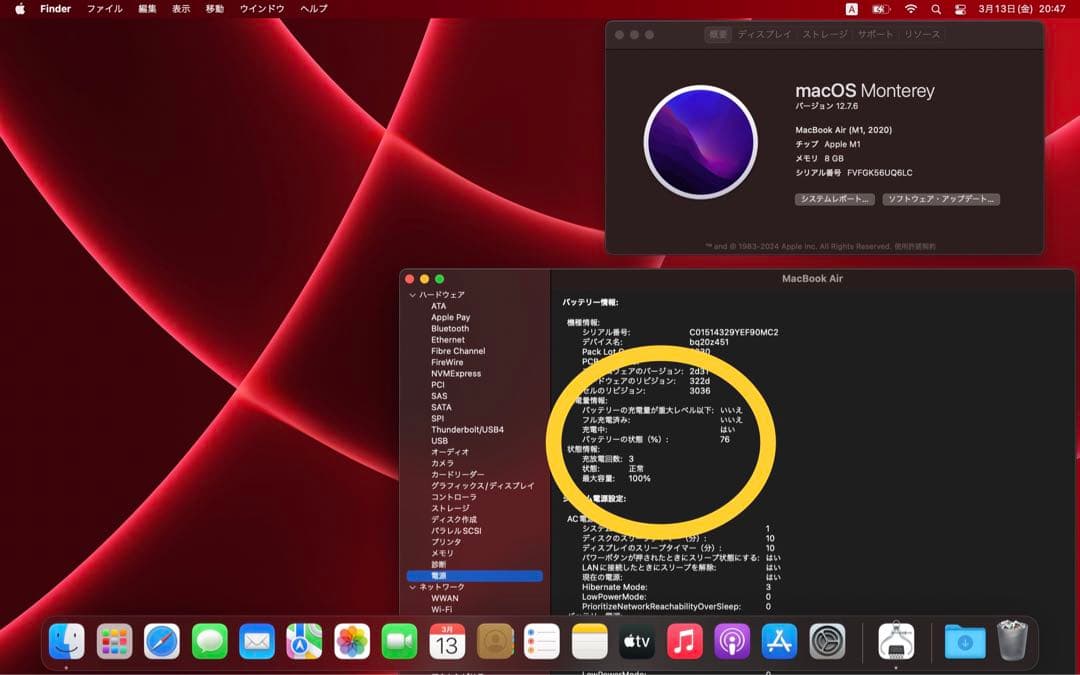Select パラレルSCSI in the sidebar
This screenshot has height=675, width=1080.
tap(456, 531)
